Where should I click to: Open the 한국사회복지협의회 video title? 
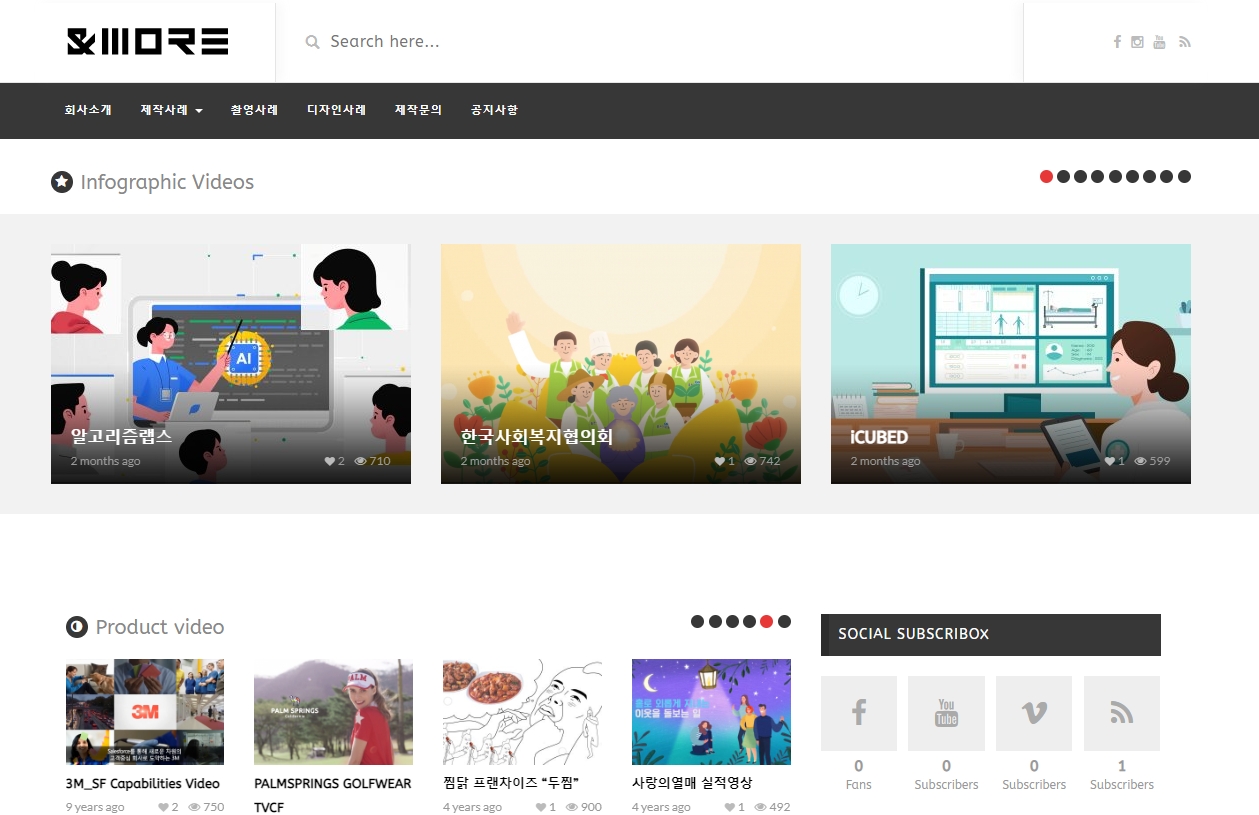pyautogui.click(x=536, y=437)
